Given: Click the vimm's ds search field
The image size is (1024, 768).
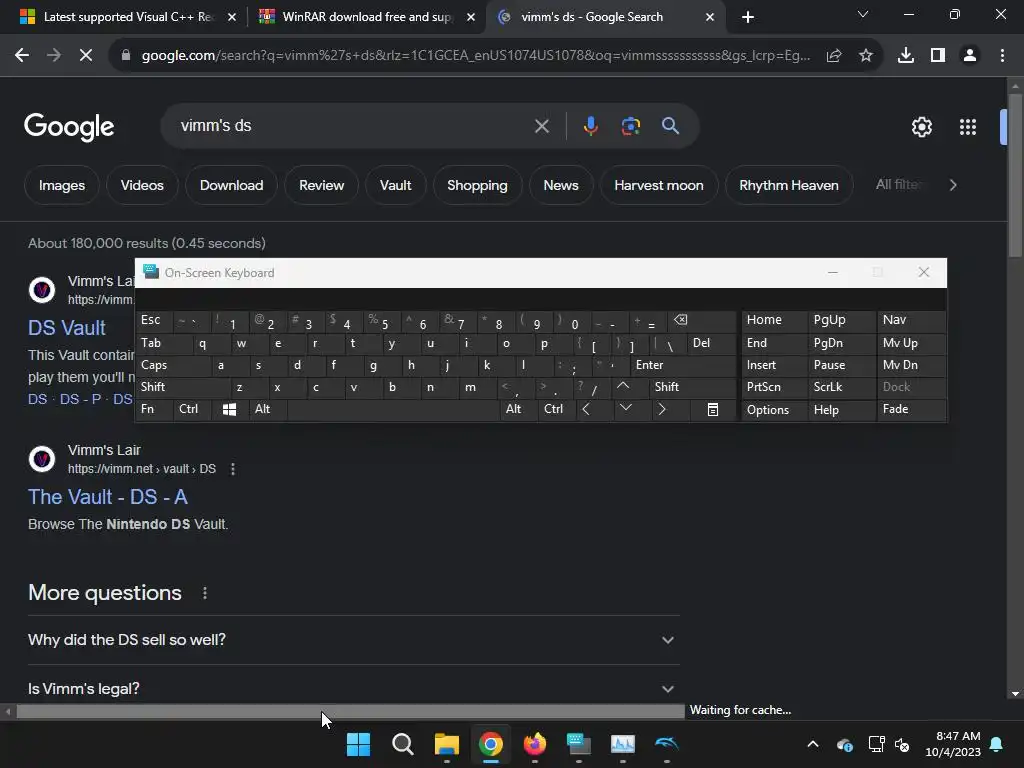Looking at the screenshot, I should 353,125.
